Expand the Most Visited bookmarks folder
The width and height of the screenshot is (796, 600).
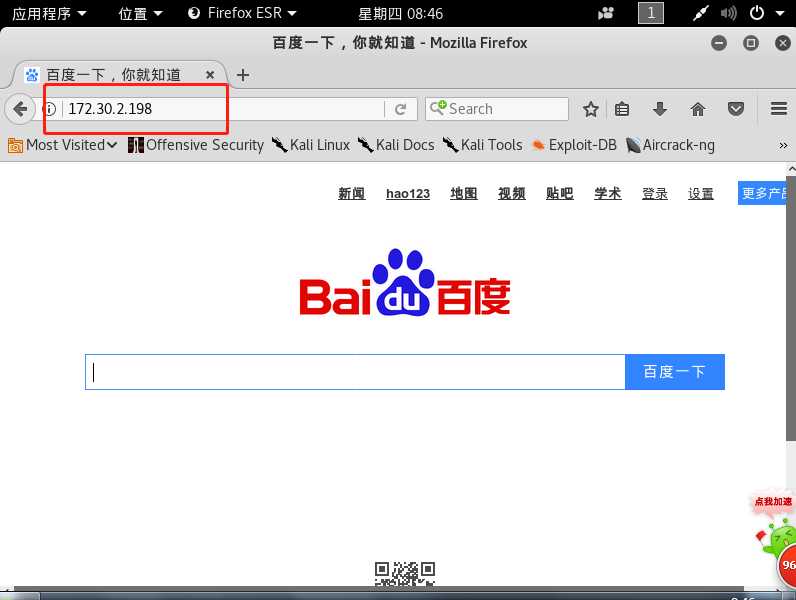pyautogui.click(x=62, y=145)
